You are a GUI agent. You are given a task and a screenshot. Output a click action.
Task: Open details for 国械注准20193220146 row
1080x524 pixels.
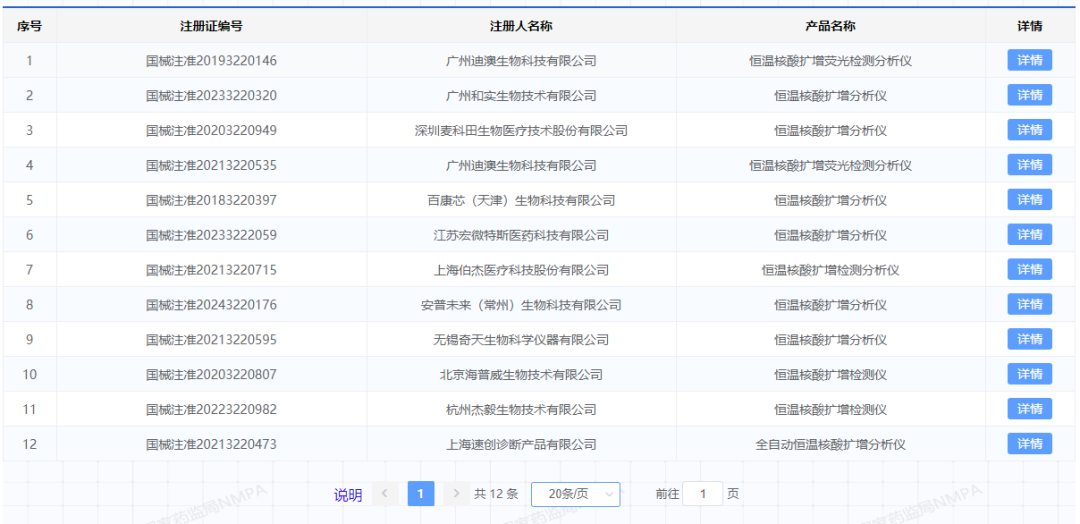tap(1030, 60)
